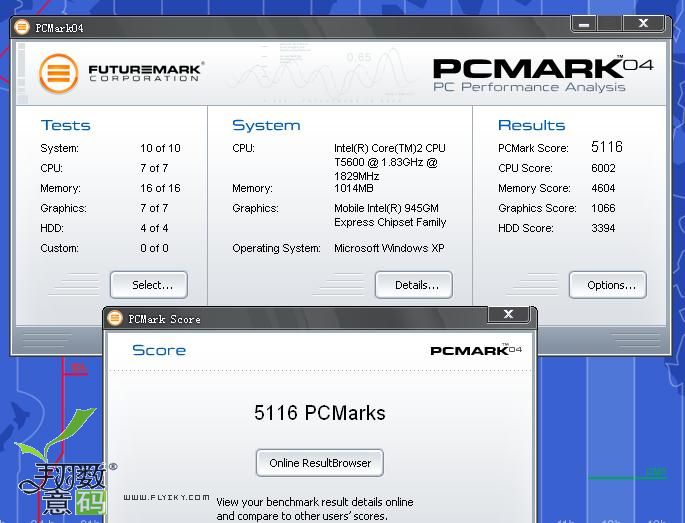Click the PCMark Score: label
The height and width of the screenshot is (523, 685).
coord(533,148)
